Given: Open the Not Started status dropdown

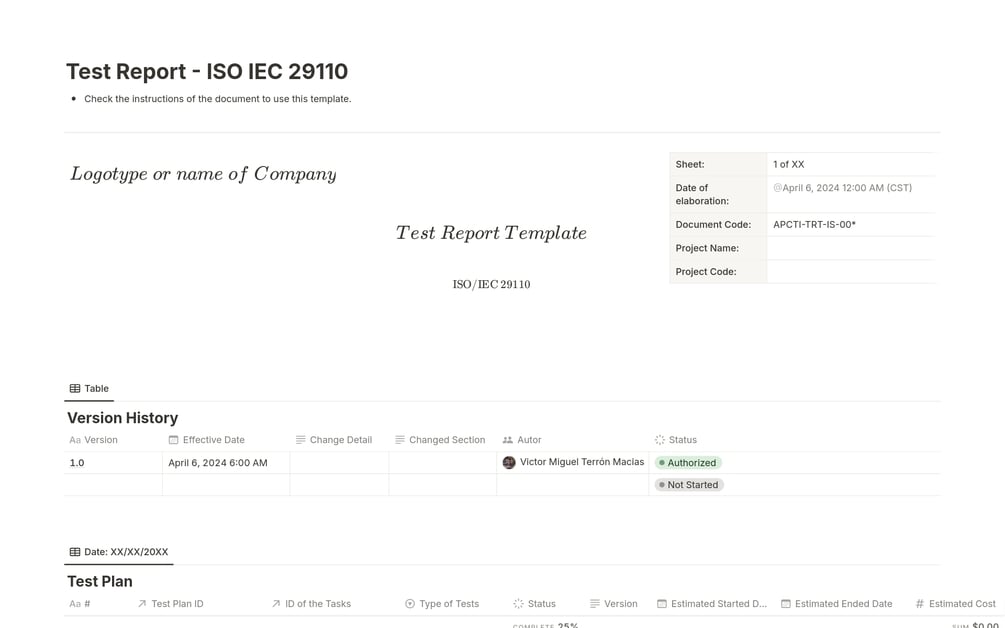Looking at the screenshot, I should click(x=688, y=485).
